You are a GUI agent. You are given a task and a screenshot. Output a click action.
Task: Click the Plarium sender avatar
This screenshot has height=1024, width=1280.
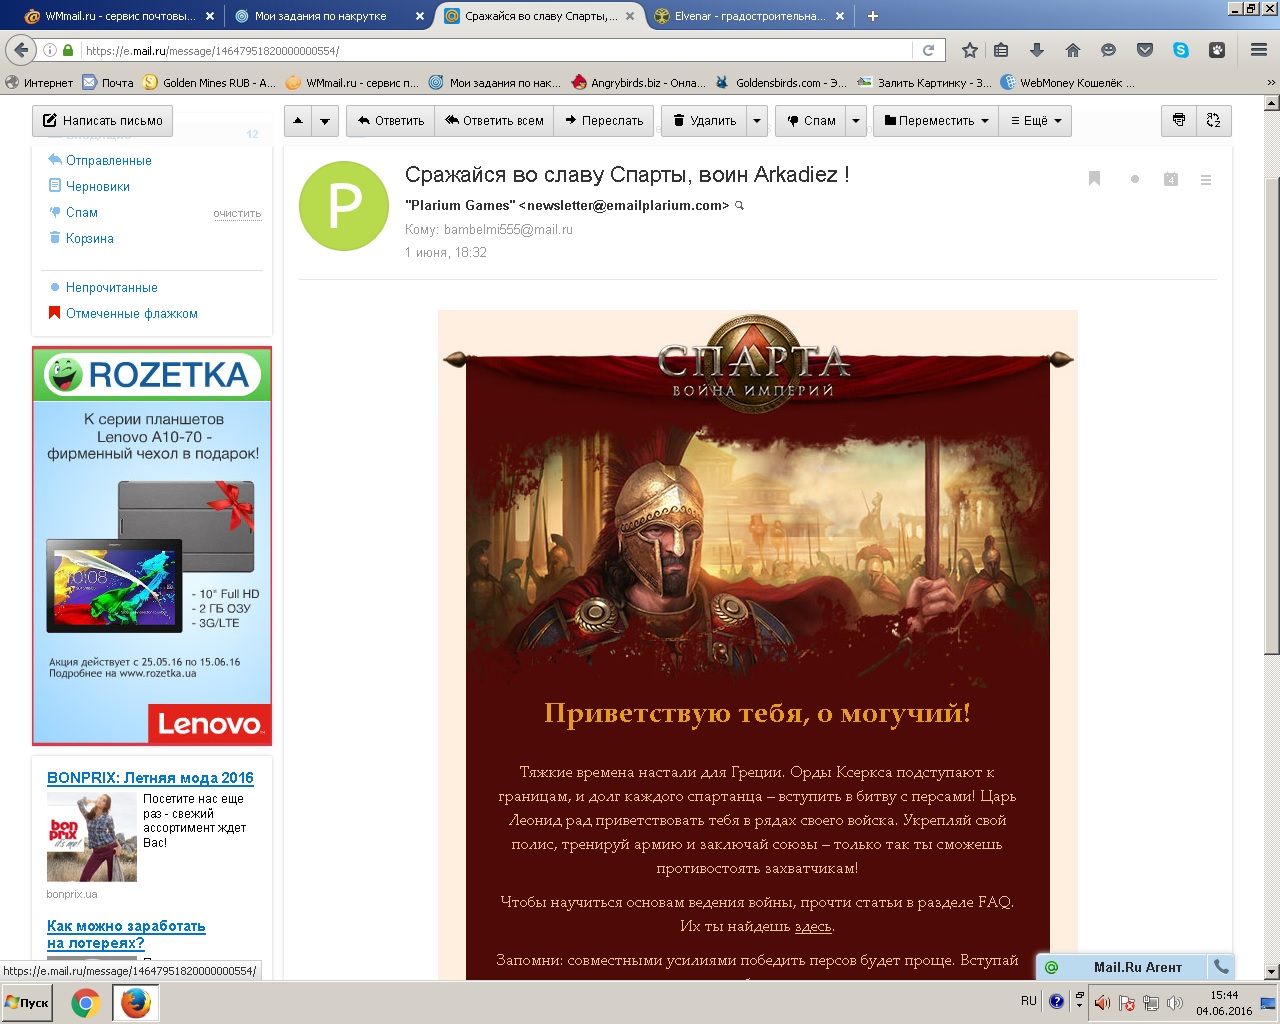(x=344, y=206)
